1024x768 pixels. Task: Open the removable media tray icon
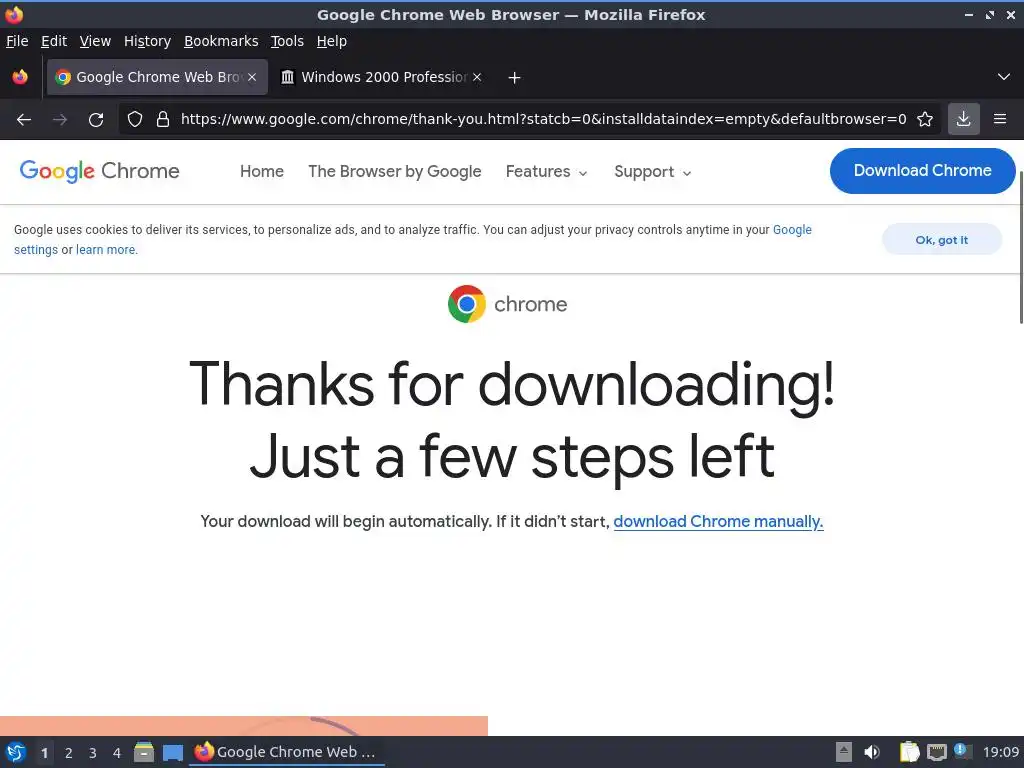(x=844, y=752)
